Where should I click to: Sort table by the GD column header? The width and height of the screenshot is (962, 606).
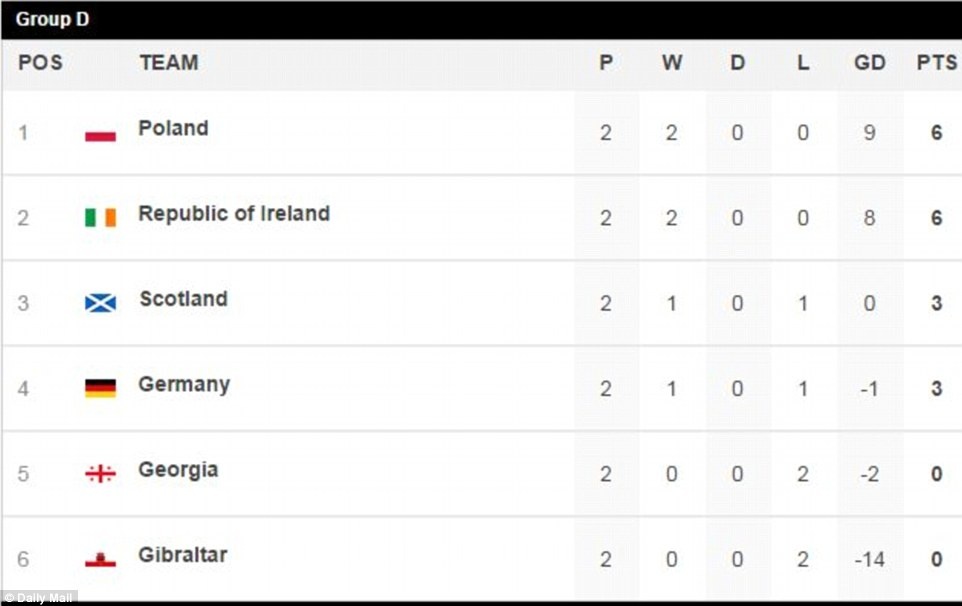[x=869, y=62]
